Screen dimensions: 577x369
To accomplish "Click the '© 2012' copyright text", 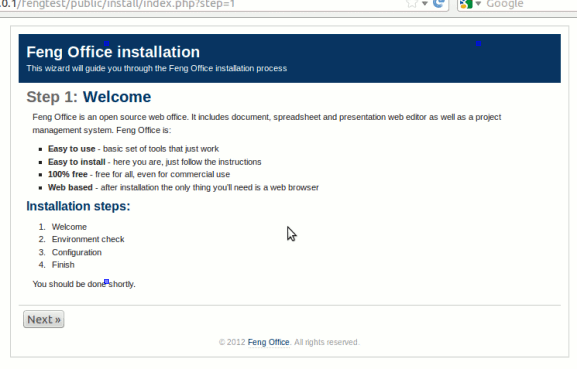I will 232,342.
